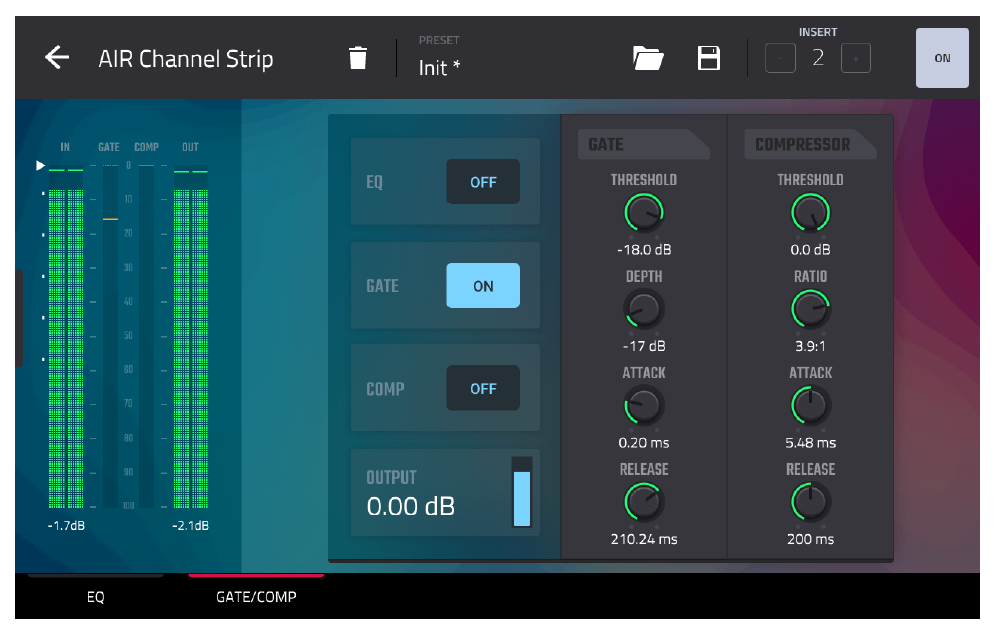This screenshot has width=996, height=636.
Task: Select the Gate THRESHOLD knob
Action: tap(644, 213)
